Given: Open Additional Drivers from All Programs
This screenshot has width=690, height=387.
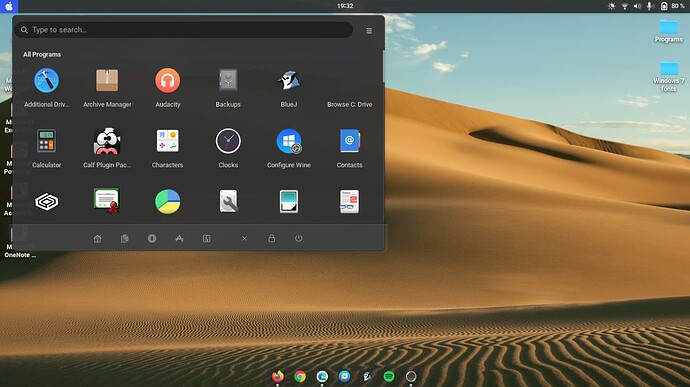Looking at the screenshot, I should [46, 88].
